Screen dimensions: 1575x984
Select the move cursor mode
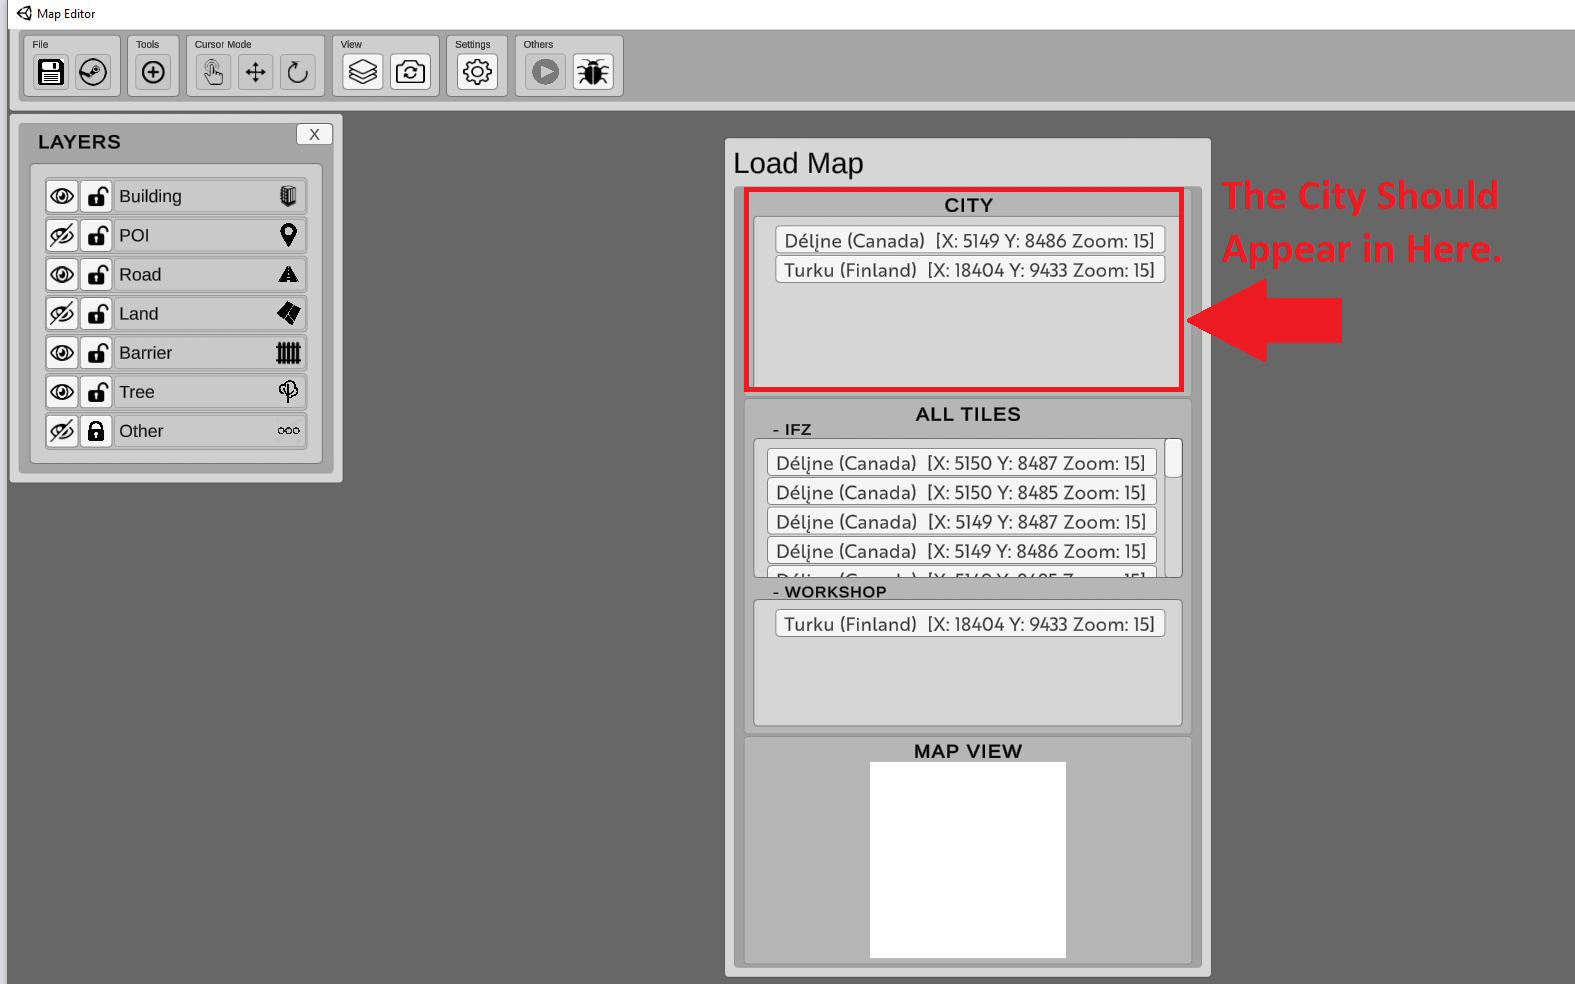(x=256, y=72)
